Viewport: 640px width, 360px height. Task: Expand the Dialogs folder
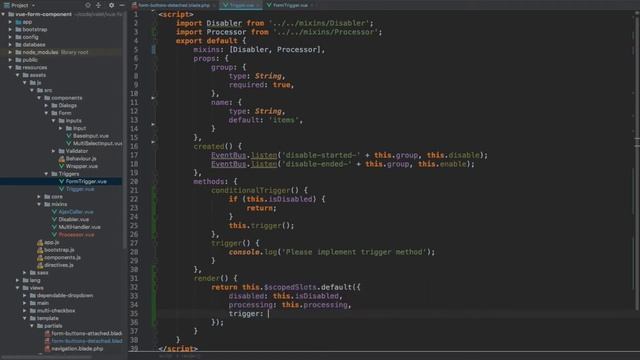pos(47,105)
